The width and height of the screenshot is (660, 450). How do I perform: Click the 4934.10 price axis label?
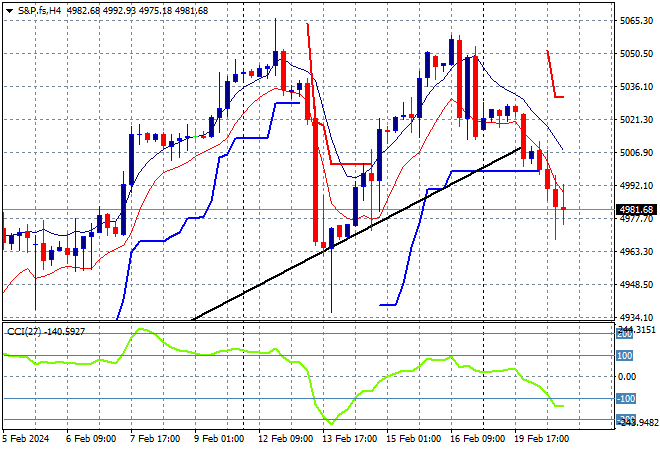click(636, 318)
